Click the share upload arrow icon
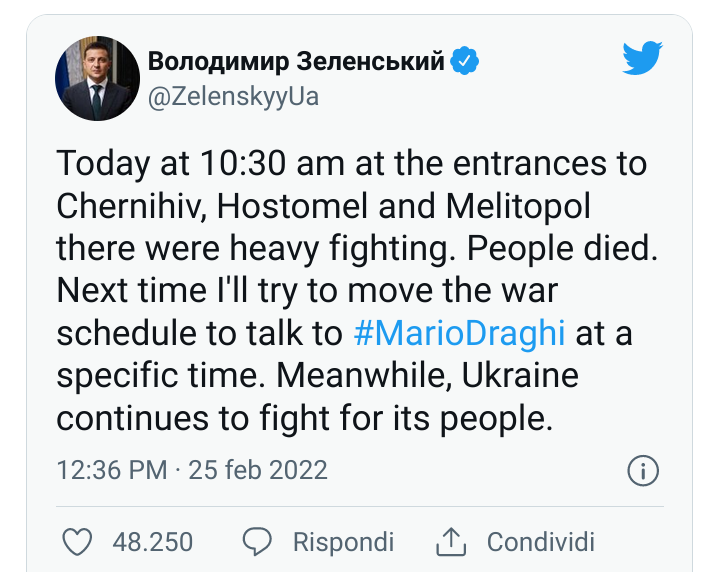 452,542
